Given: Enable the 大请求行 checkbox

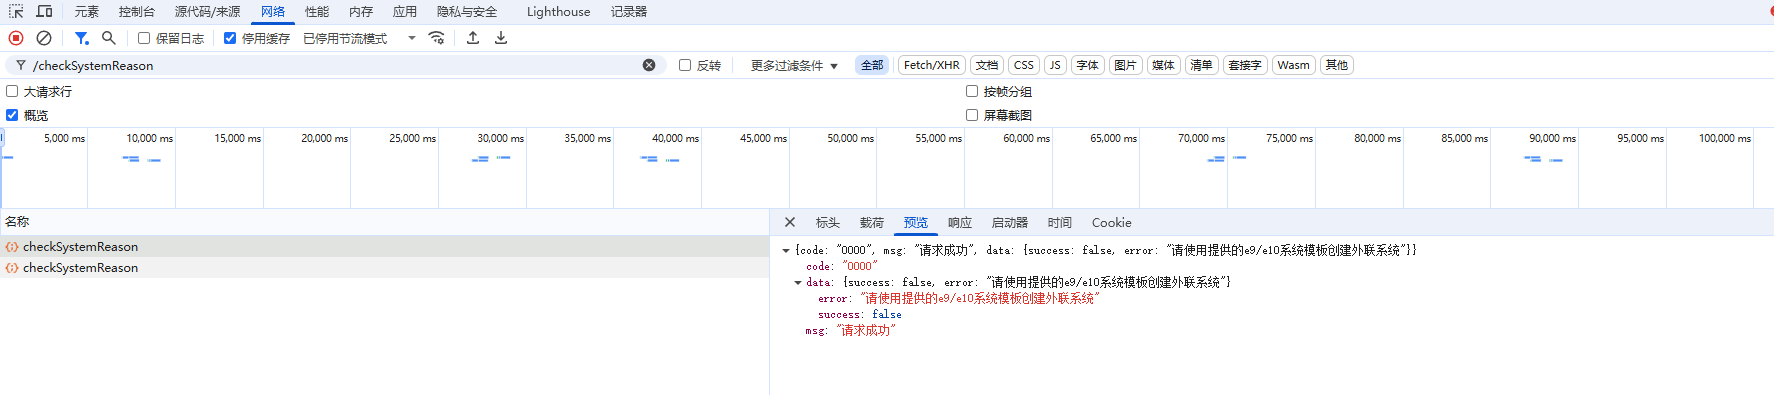Looking at the screenshot, I should pos(12,91).
